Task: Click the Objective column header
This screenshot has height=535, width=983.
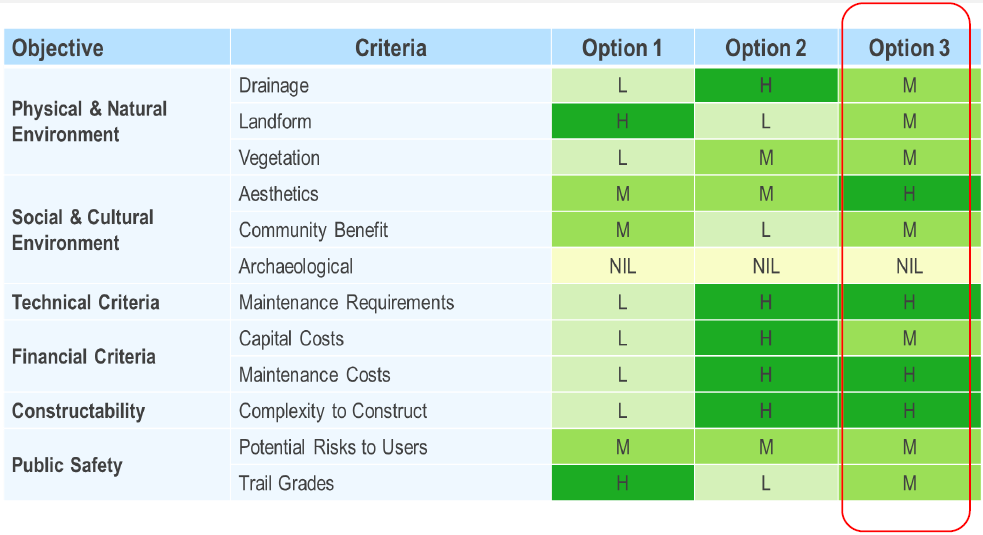Action: point(58,48)
